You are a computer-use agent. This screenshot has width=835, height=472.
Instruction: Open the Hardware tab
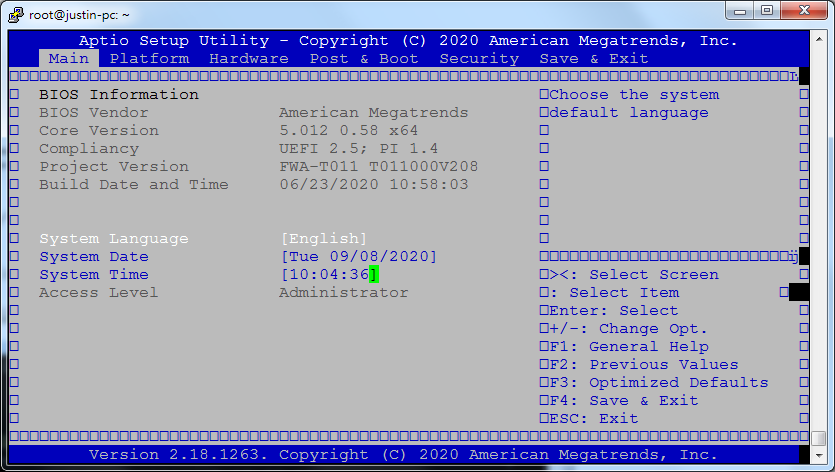coord(249,59)
